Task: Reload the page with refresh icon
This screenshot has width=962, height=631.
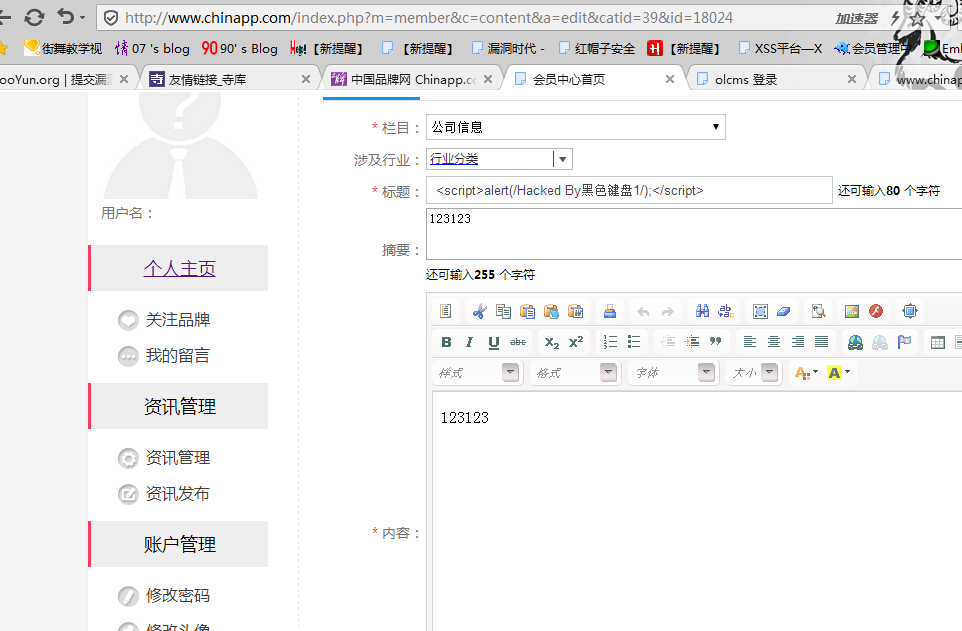Action: coord(34,17)
